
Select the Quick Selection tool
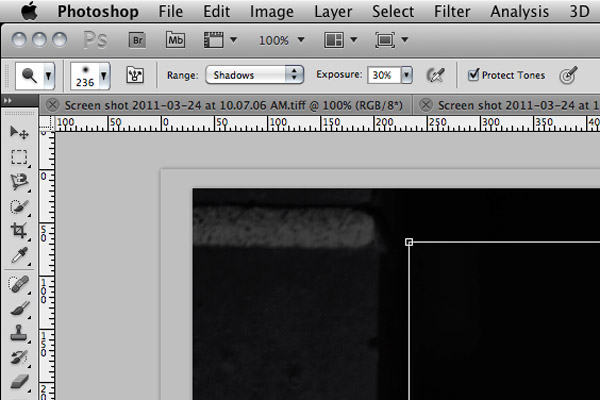pos(19,207)
